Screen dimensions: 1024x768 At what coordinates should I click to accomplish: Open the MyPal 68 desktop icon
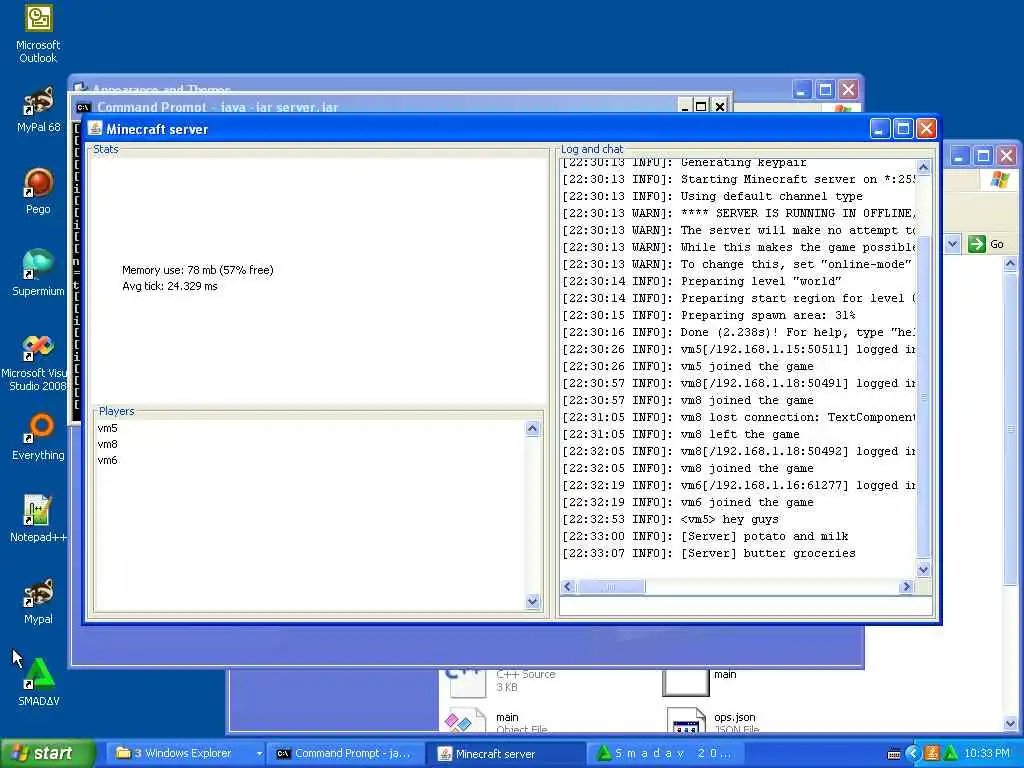[x=38, y=108]
